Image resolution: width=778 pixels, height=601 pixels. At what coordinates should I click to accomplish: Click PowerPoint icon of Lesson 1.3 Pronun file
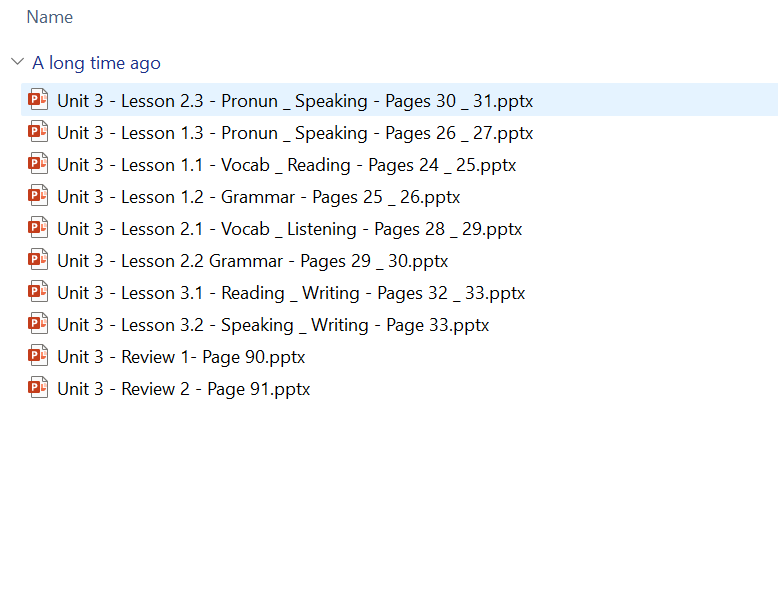coord(38,132)
